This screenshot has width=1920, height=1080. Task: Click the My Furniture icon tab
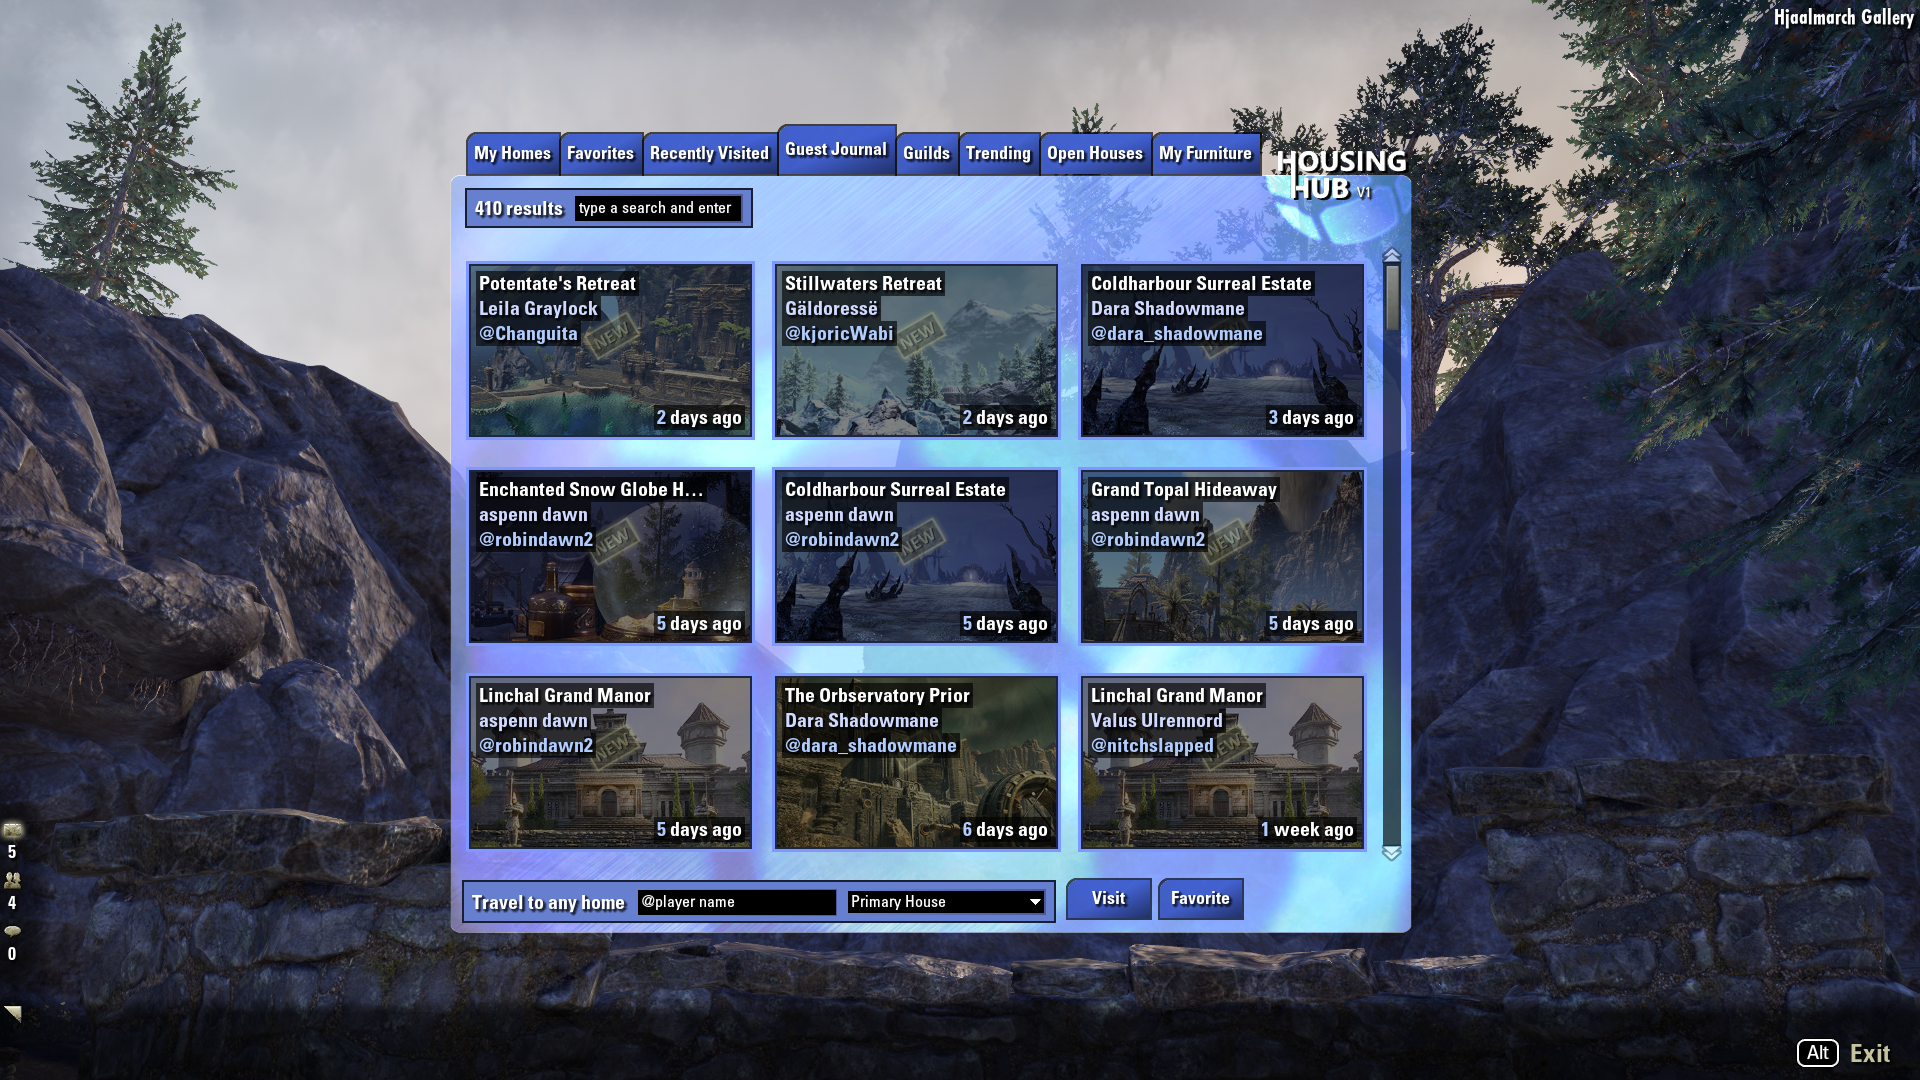click(x=1204, y=153)
